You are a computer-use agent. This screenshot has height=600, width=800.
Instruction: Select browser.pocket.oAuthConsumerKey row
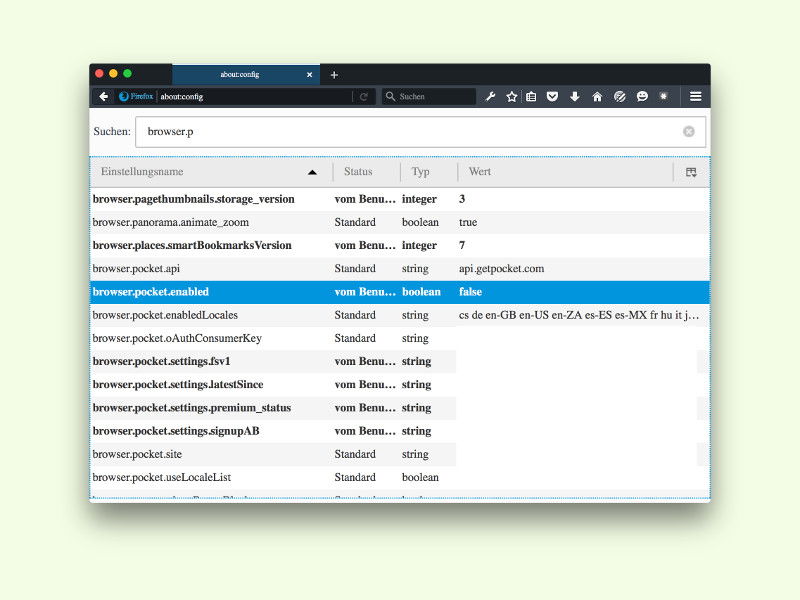click(400, 338)
